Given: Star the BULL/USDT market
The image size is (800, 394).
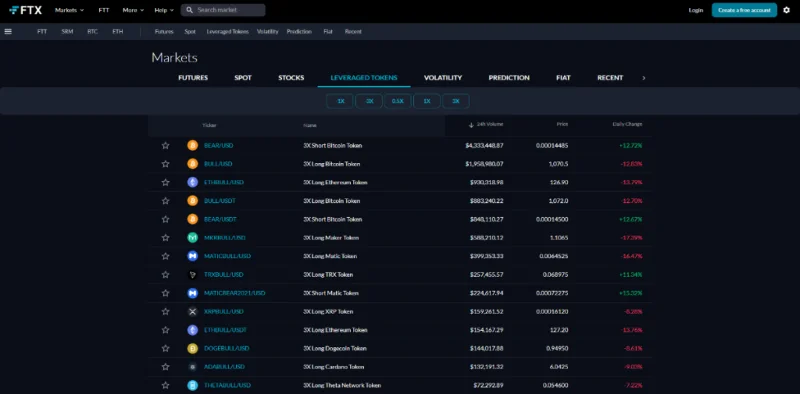Looking at the screenshot, I should pos(165,201).
